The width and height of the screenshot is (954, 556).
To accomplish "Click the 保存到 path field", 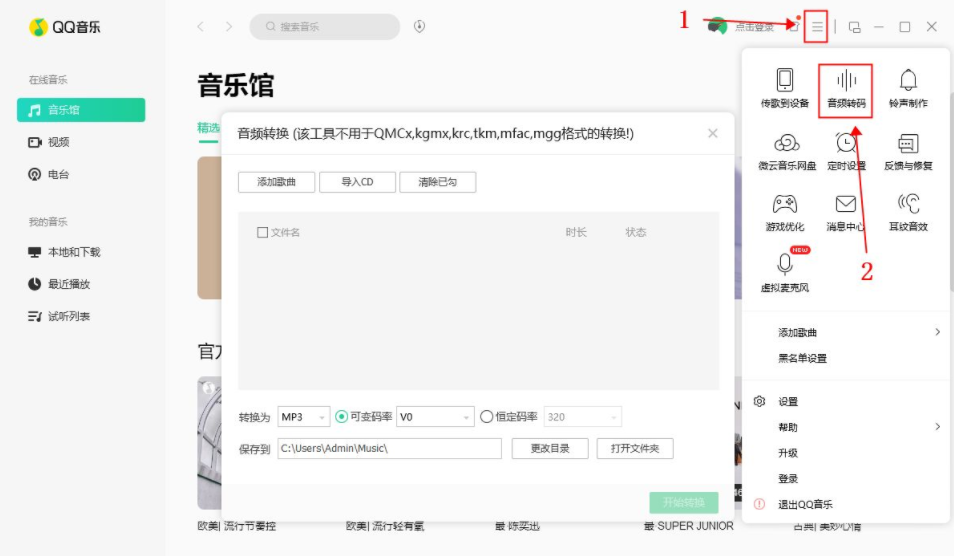I will 389,448.
